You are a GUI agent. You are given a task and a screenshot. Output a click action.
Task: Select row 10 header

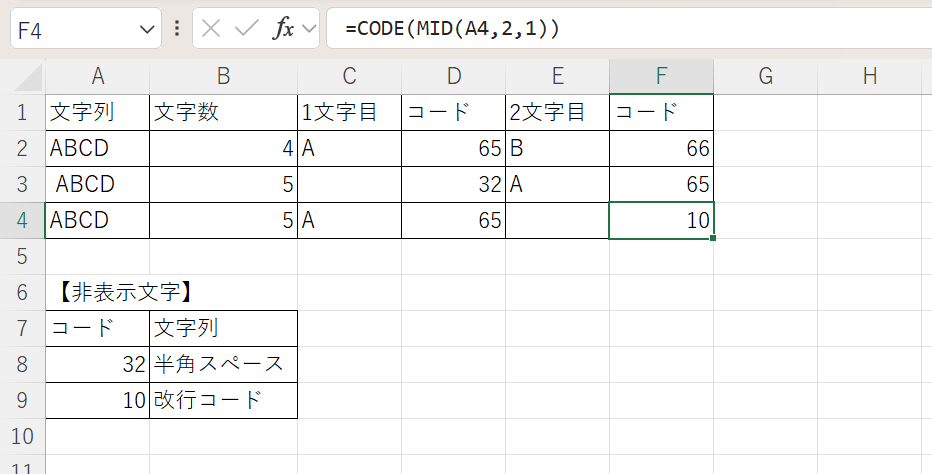coord(22,437)
